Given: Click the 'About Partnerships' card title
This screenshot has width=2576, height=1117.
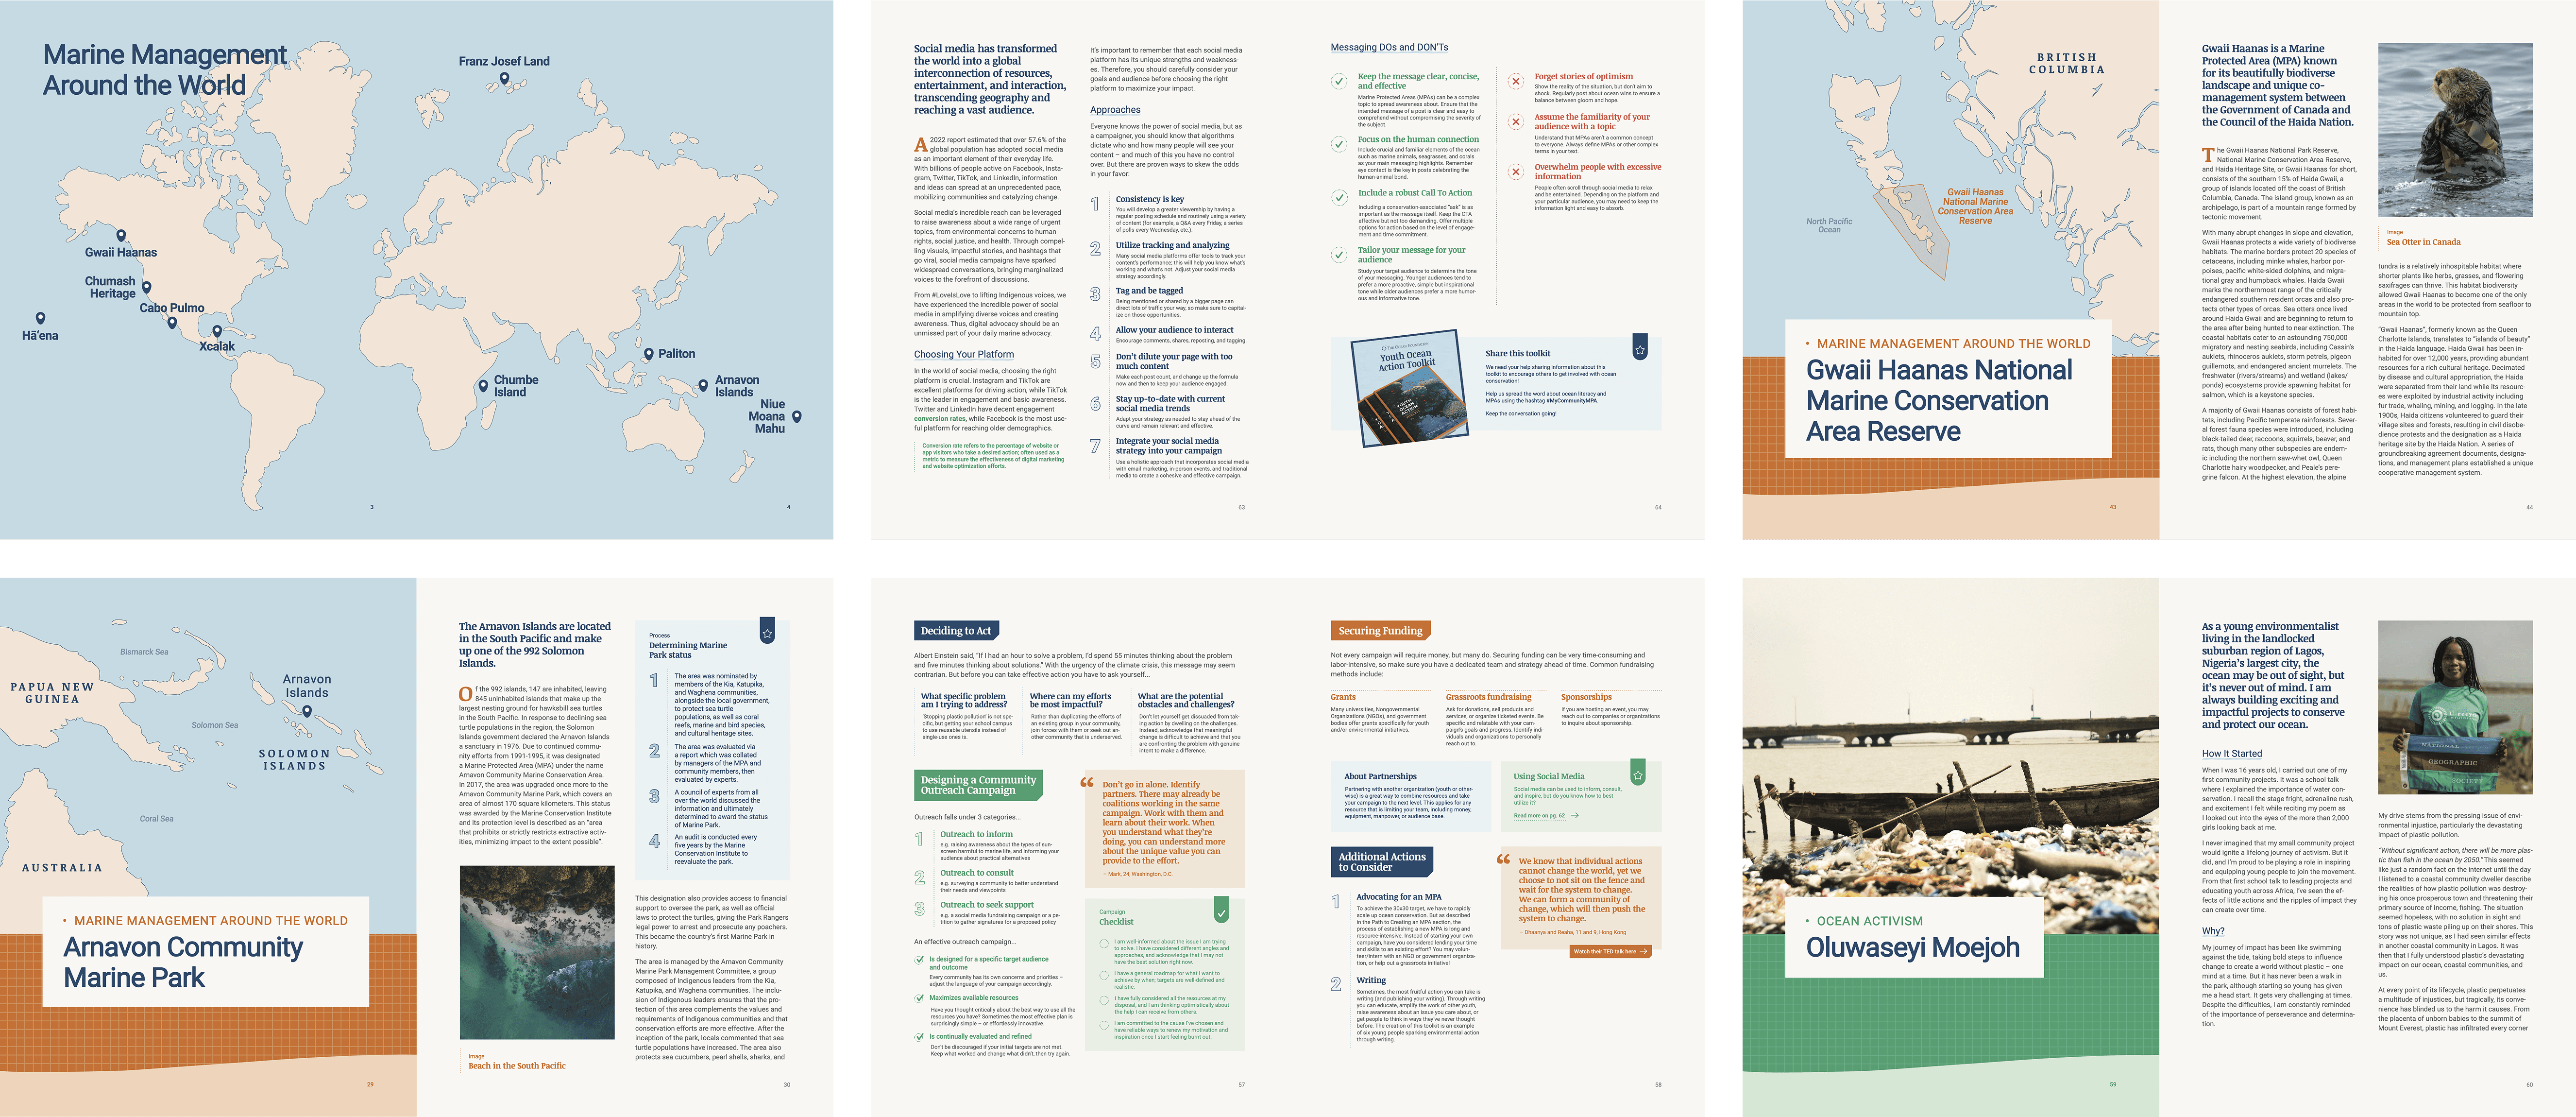Looking at the screenshot, I should (1380, 776).
